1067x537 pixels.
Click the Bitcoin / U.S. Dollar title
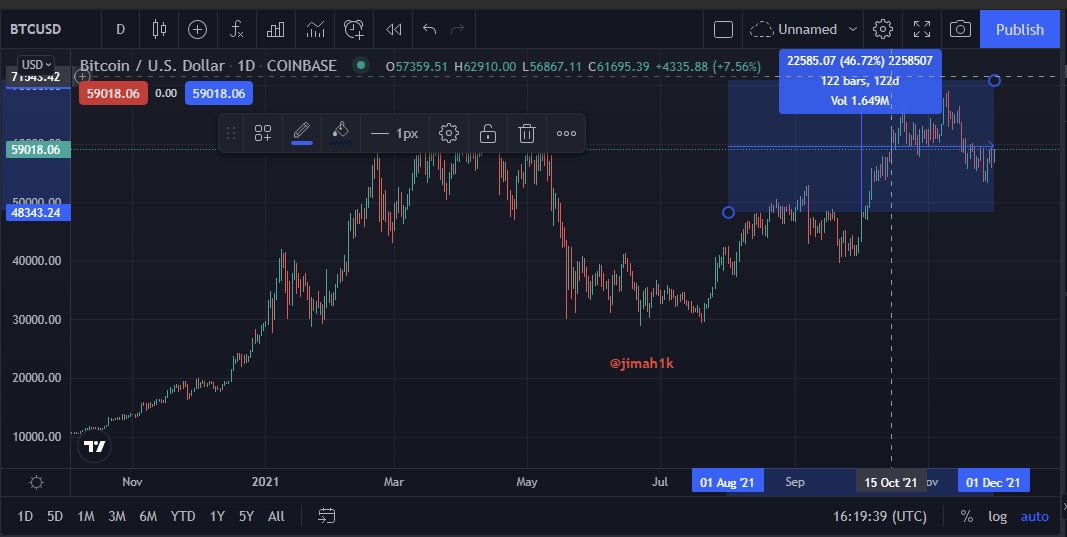click(152, 65)
